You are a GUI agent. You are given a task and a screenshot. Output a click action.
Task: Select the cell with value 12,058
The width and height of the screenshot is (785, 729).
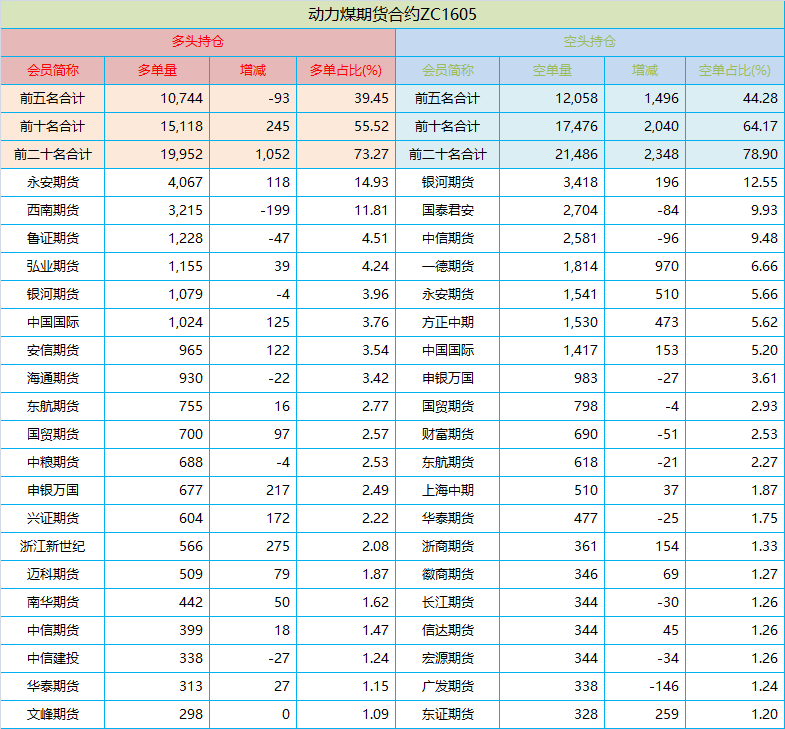(x=576, y=98)
